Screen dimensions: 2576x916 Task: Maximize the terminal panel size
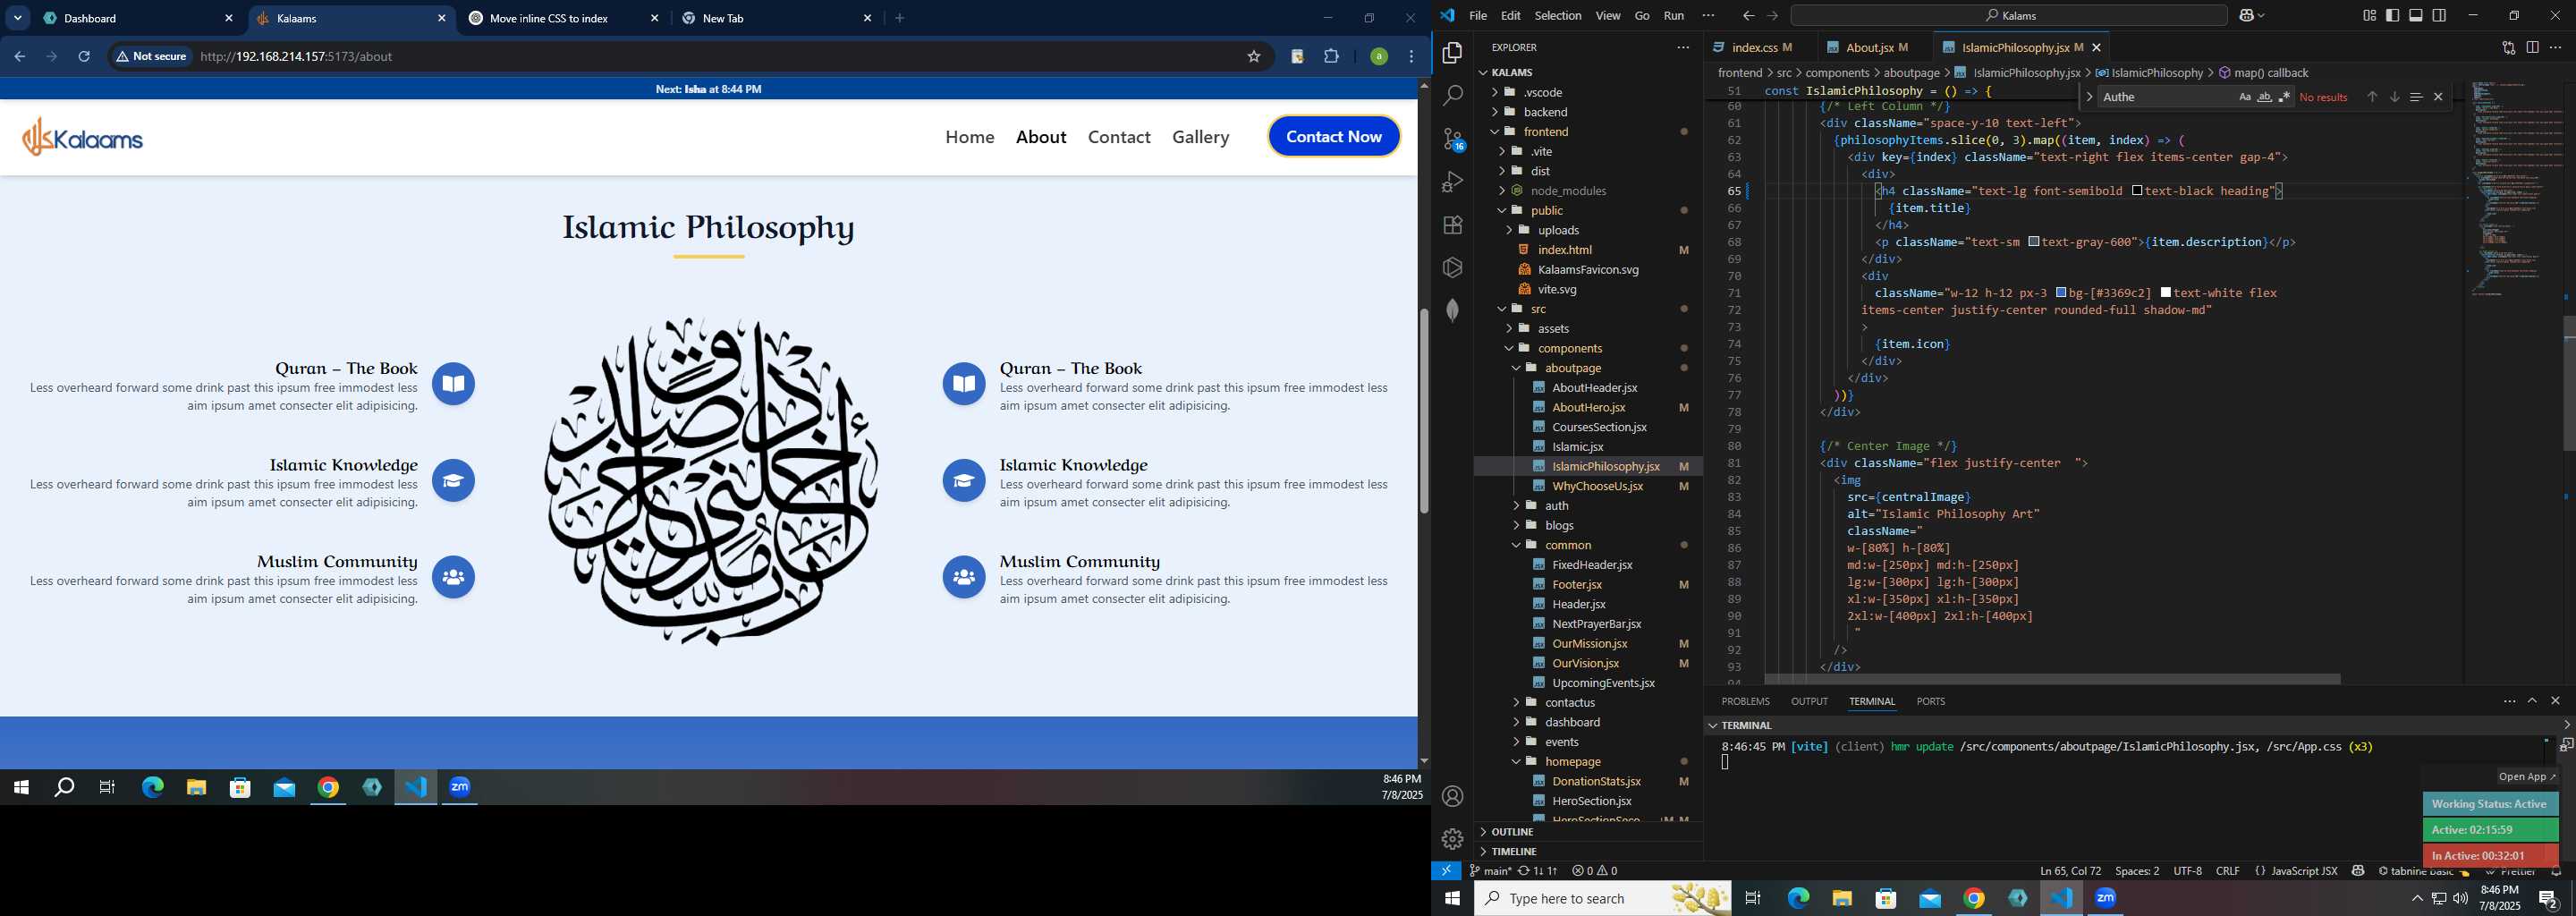tap(2532, 701)
